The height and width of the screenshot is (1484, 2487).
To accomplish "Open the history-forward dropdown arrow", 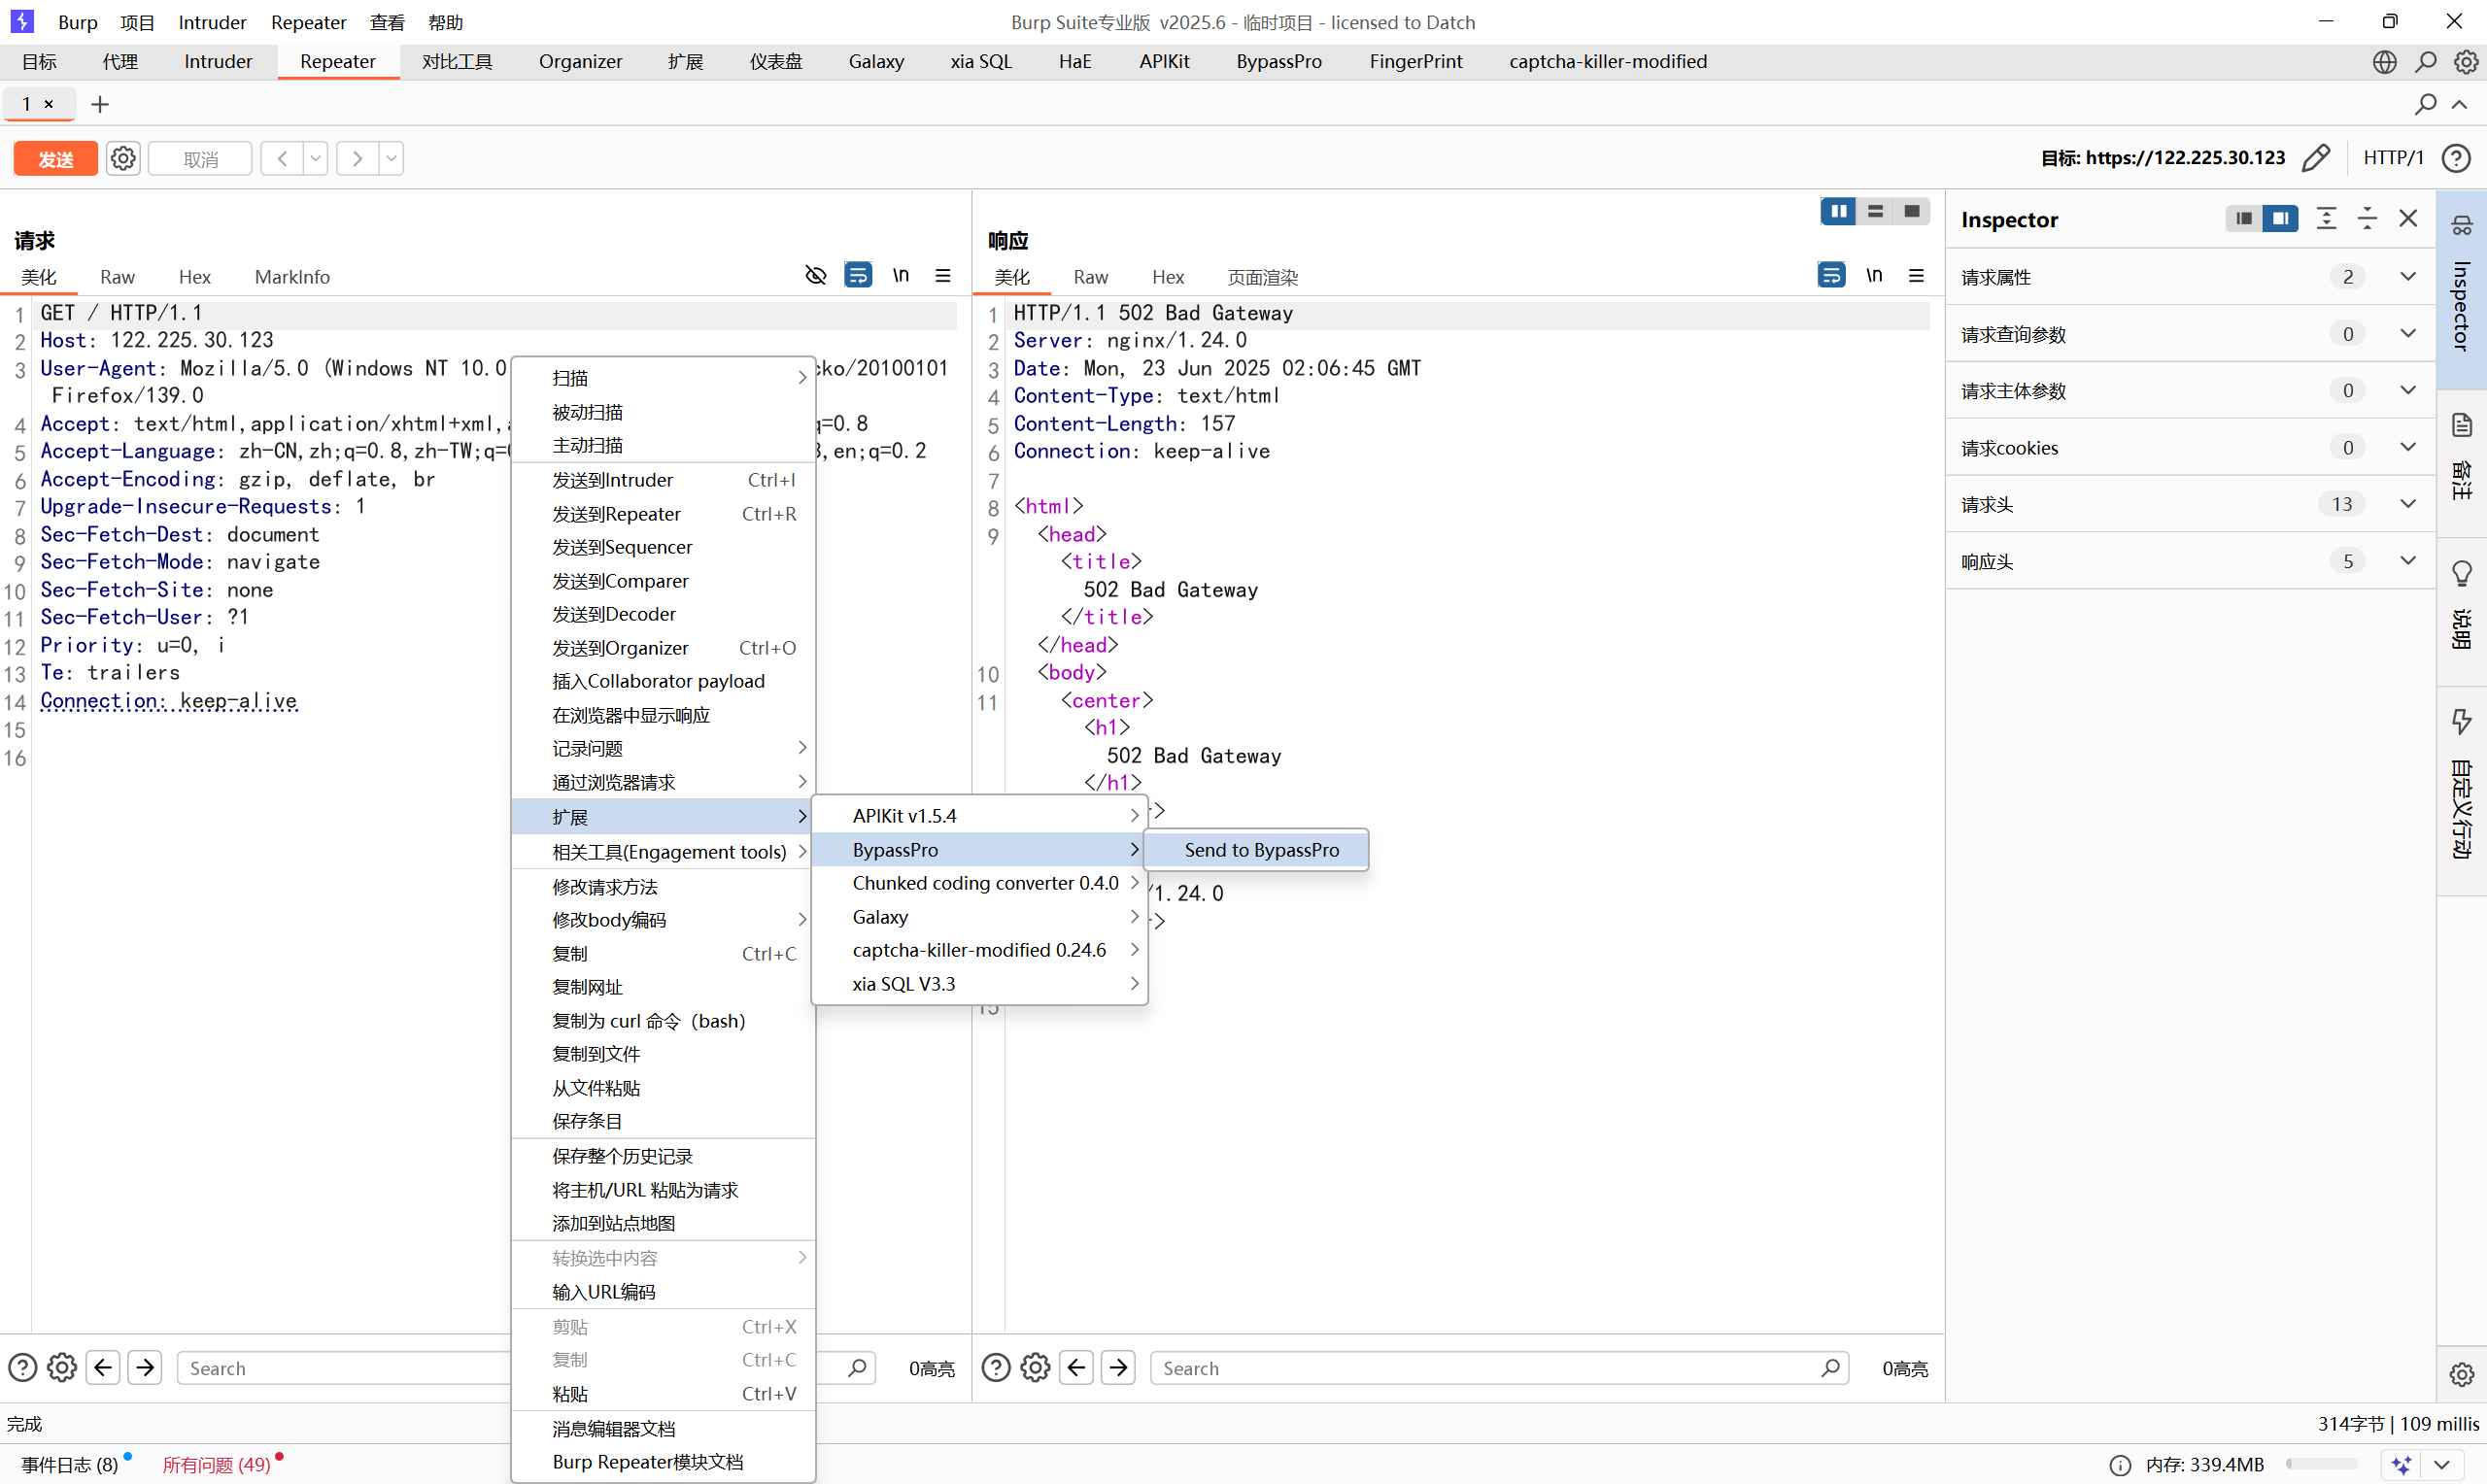I will tap(391, 158).
